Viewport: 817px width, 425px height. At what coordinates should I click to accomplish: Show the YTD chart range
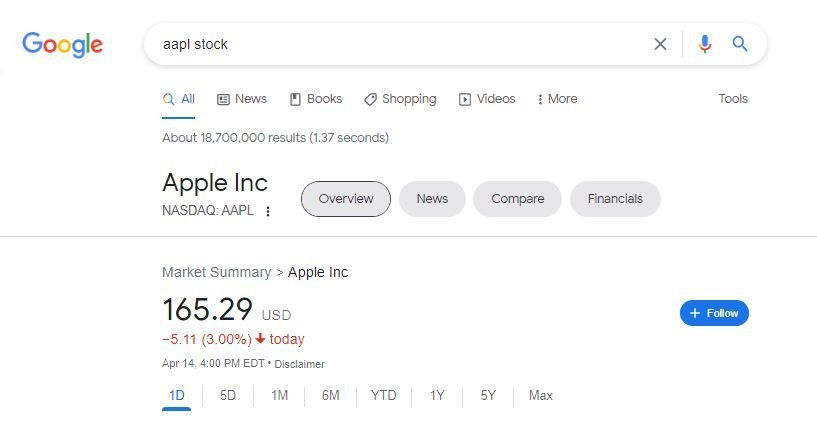point(383,396)
